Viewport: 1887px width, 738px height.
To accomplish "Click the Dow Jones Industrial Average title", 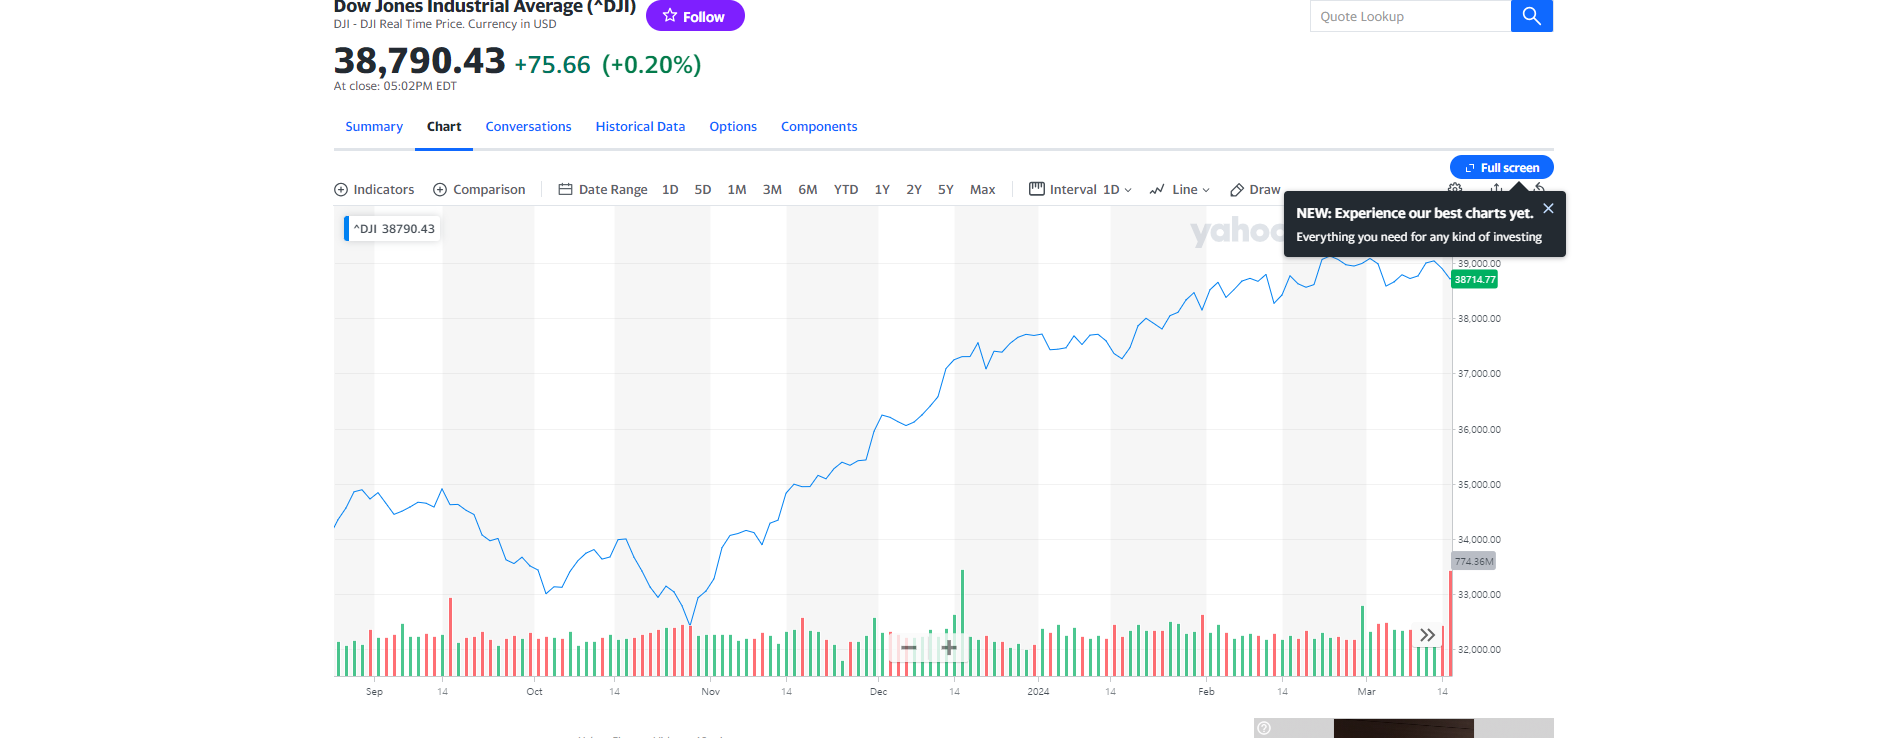I will click(485, 6).
